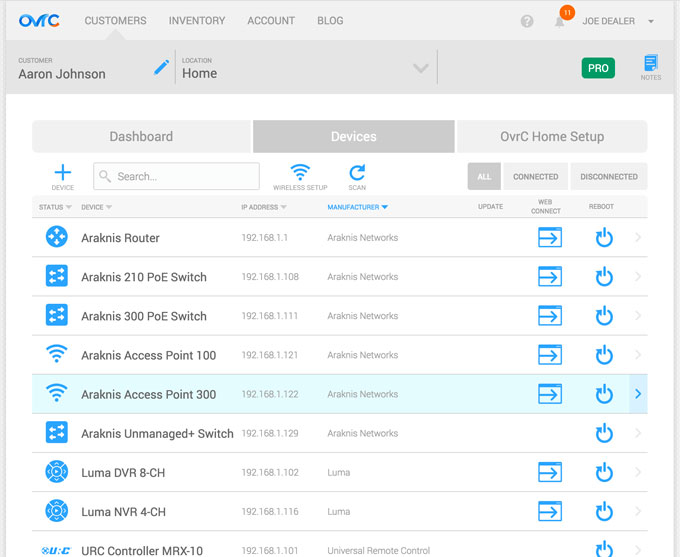Image resolution: width=680 pixels, height=557 pixels.
Task: Go to CUSTOMERS menu
Action: pos(115,21)
